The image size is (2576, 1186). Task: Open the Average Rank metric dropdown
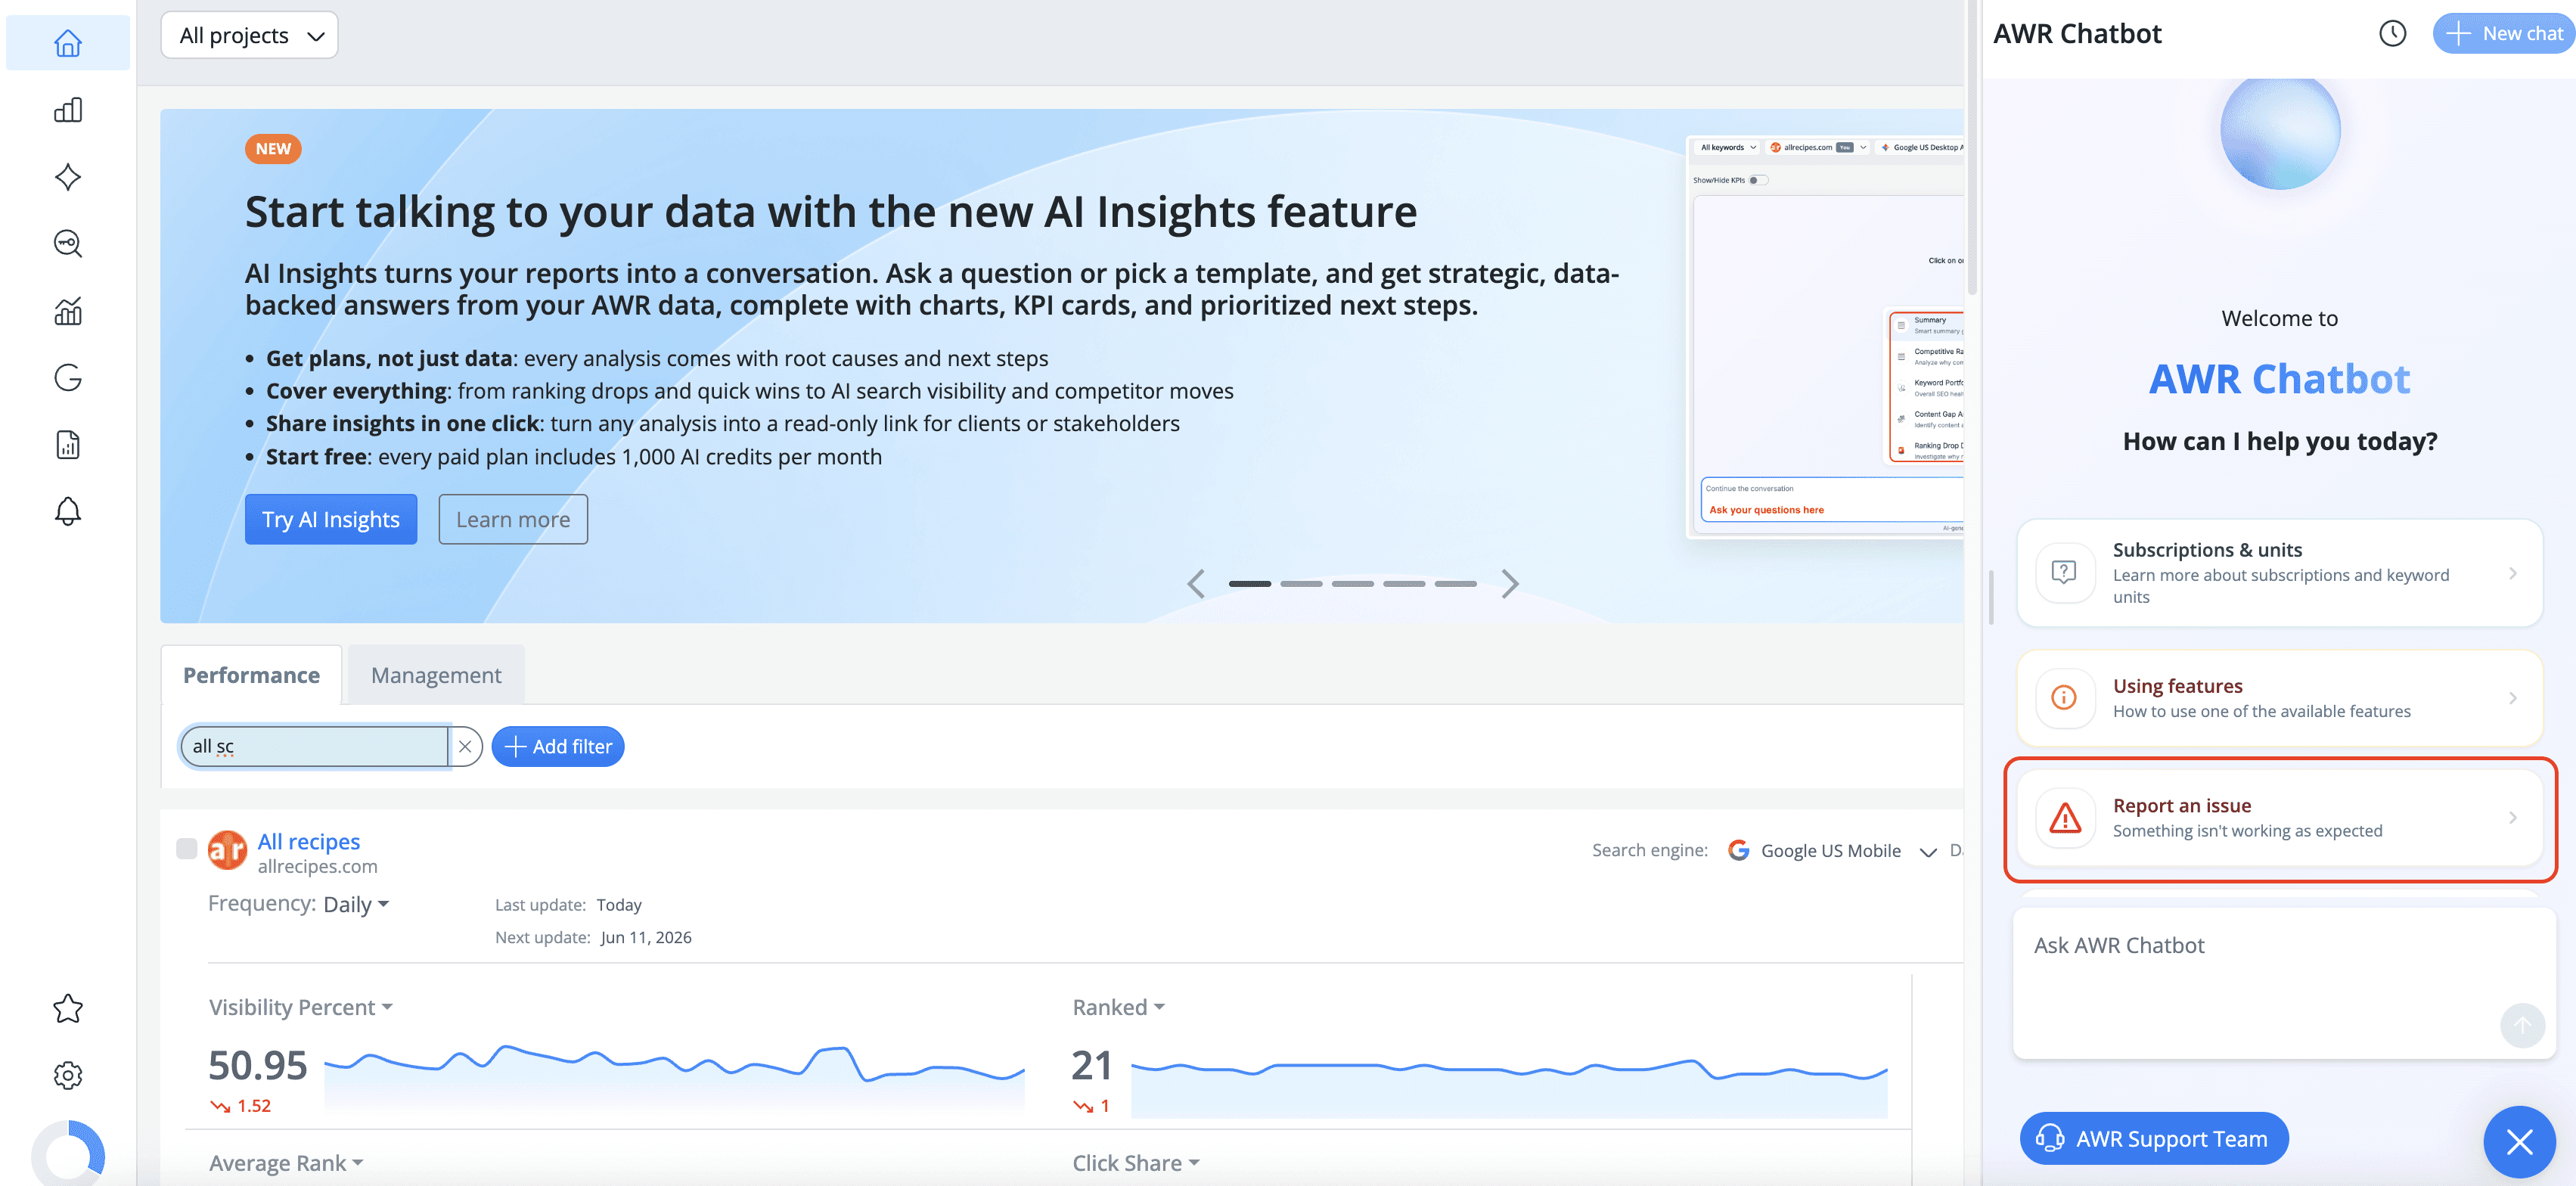coord(286,1163)
